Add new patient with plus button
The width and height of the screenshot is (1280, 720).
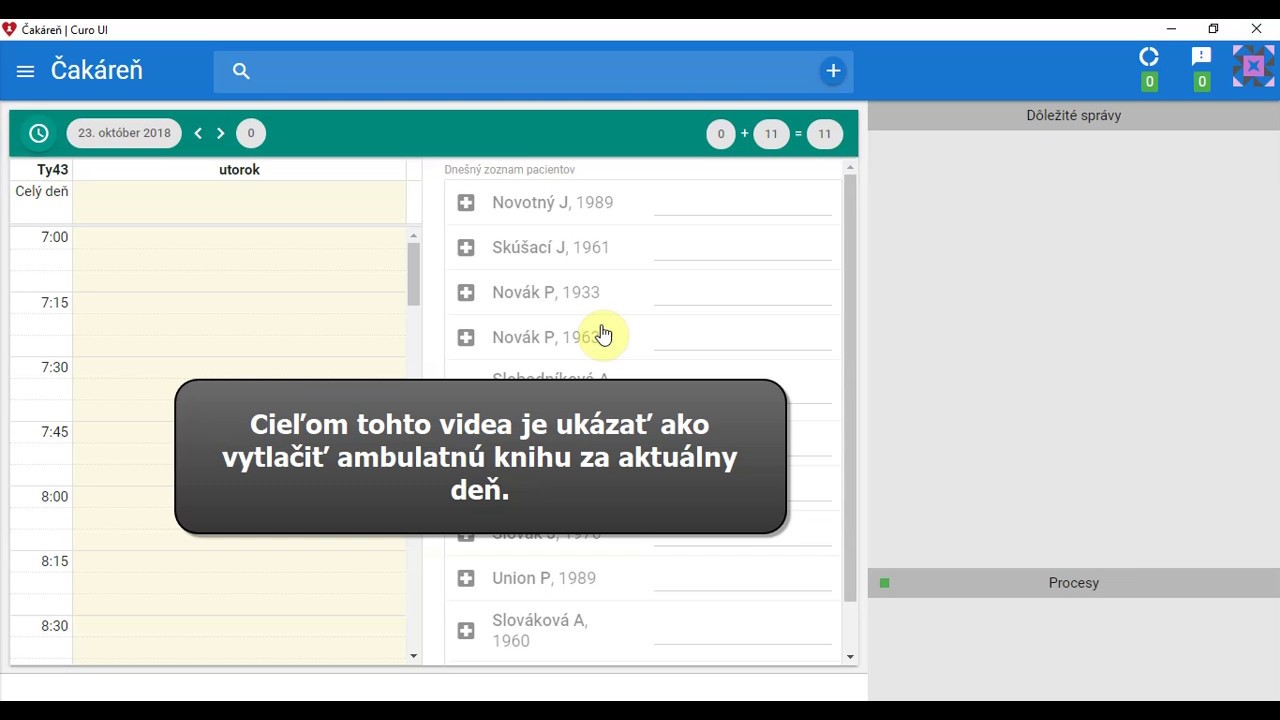pyautogui.click(x=833, y=71)
